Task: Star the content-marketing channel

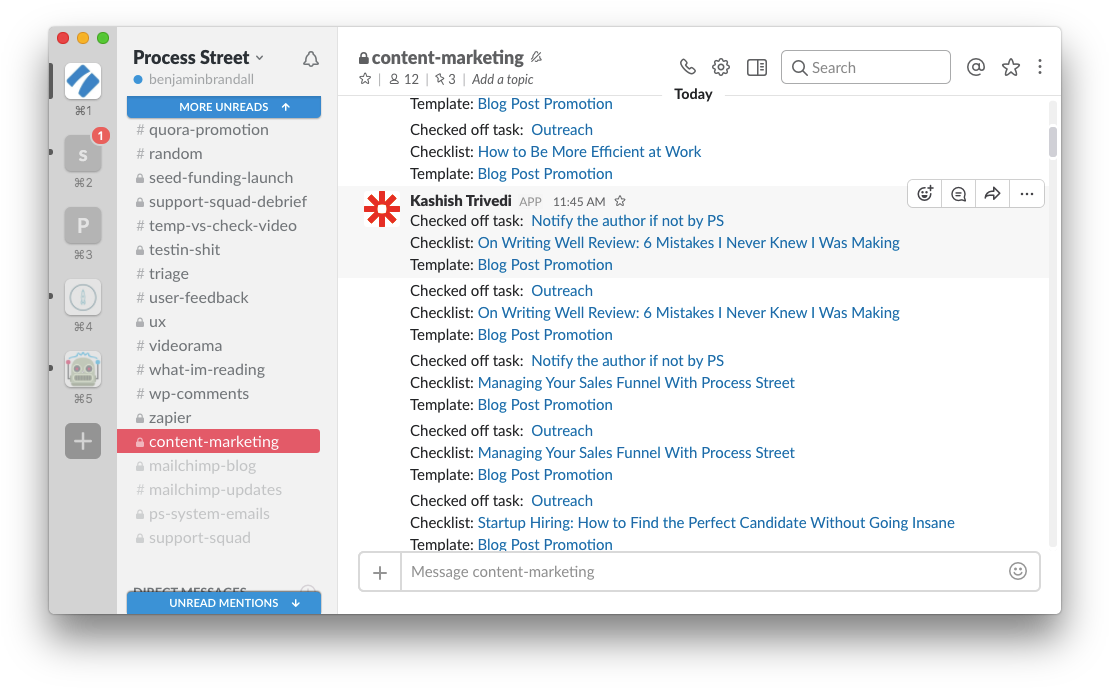Action: [x=365, y=79]
